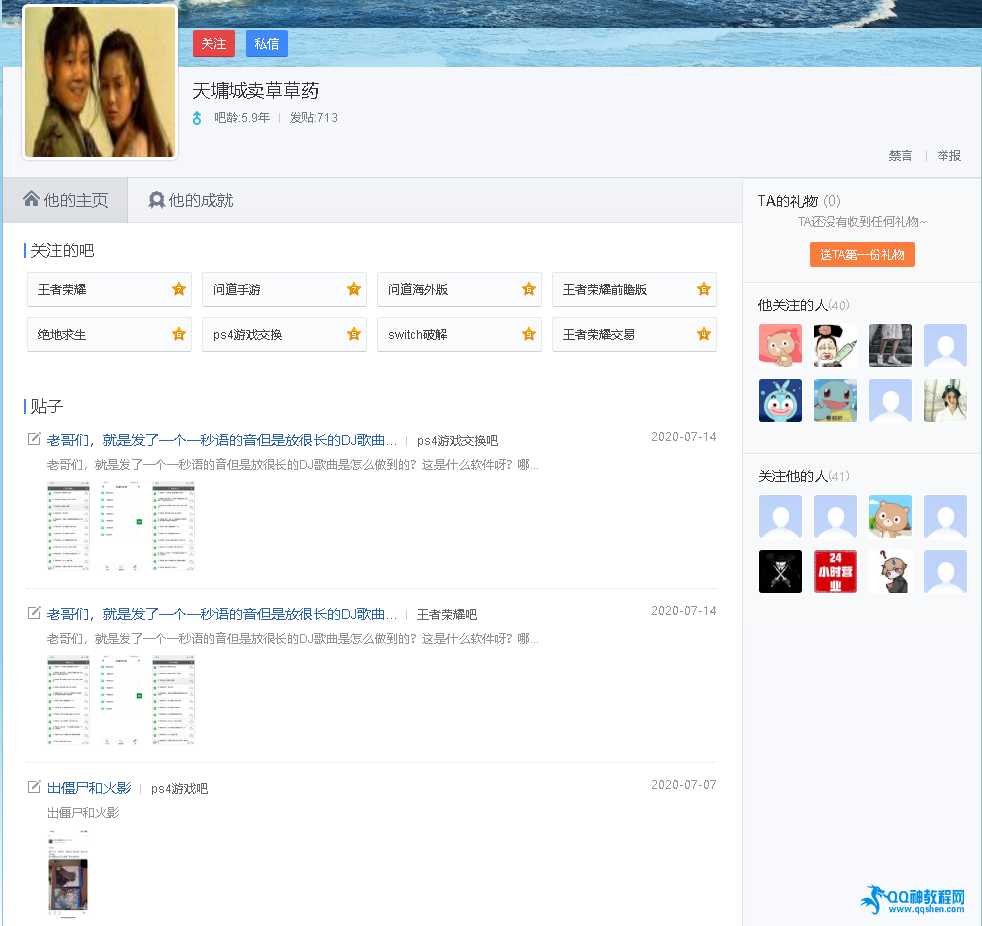This screenshot has width=982, height=926.
Task: Open the 王者荣耀 forum card
Action: tap(110, 289)
